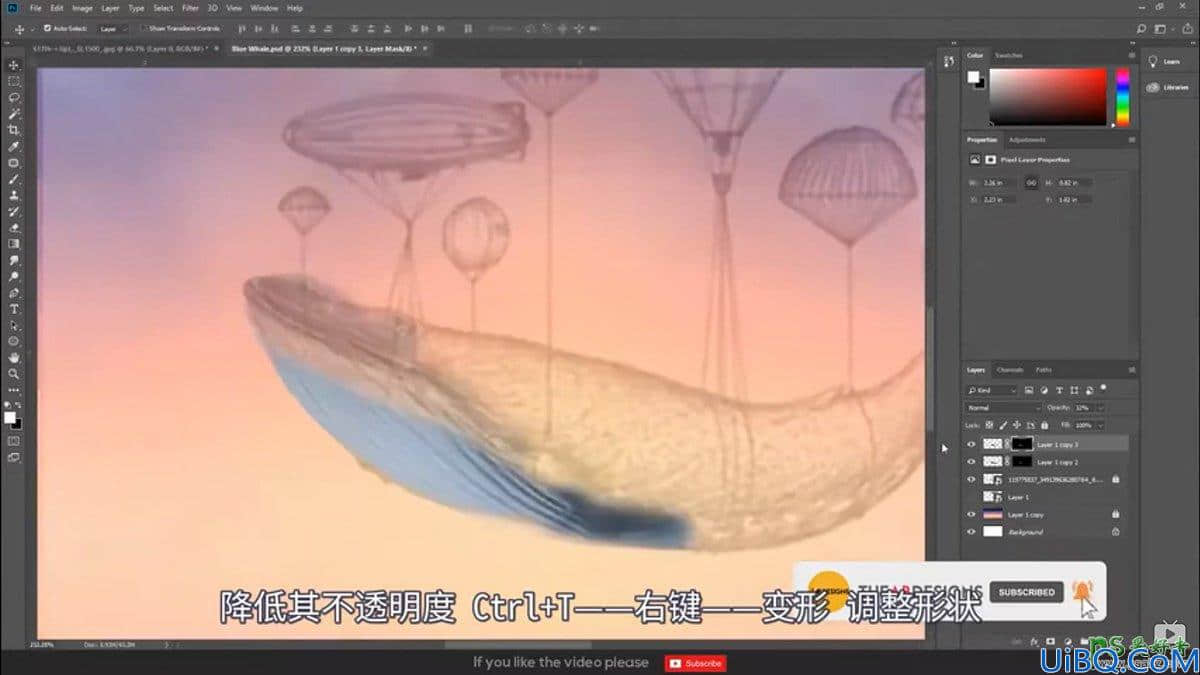Select the Horizontal Type tool
Image resolution: width=1200 pixels, height=675 pixels.
click(x=14, y=309)
